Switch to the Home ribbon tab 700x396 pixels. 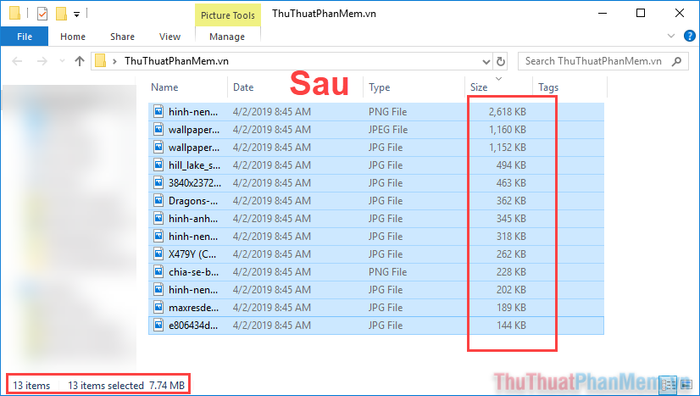[x=73, y=37]
